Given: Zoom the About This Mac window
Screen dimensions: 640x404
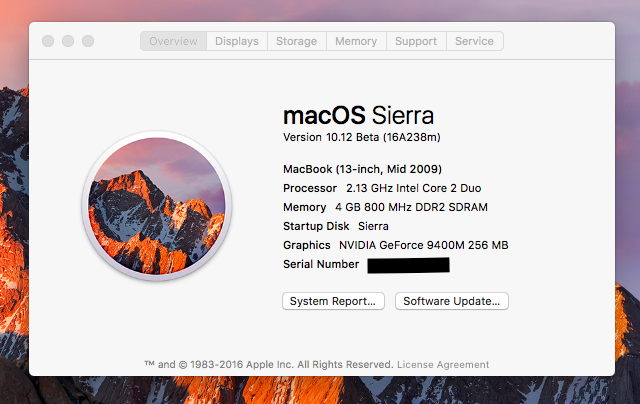Looking at the screenshot, I should click(88, 41).
